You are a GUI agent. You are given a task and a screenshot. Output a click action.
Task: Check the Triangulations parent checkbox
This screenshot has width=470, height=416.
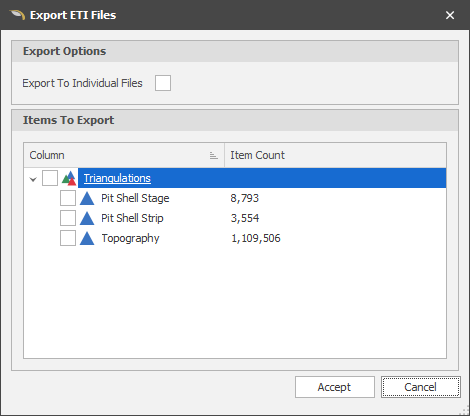50,178
